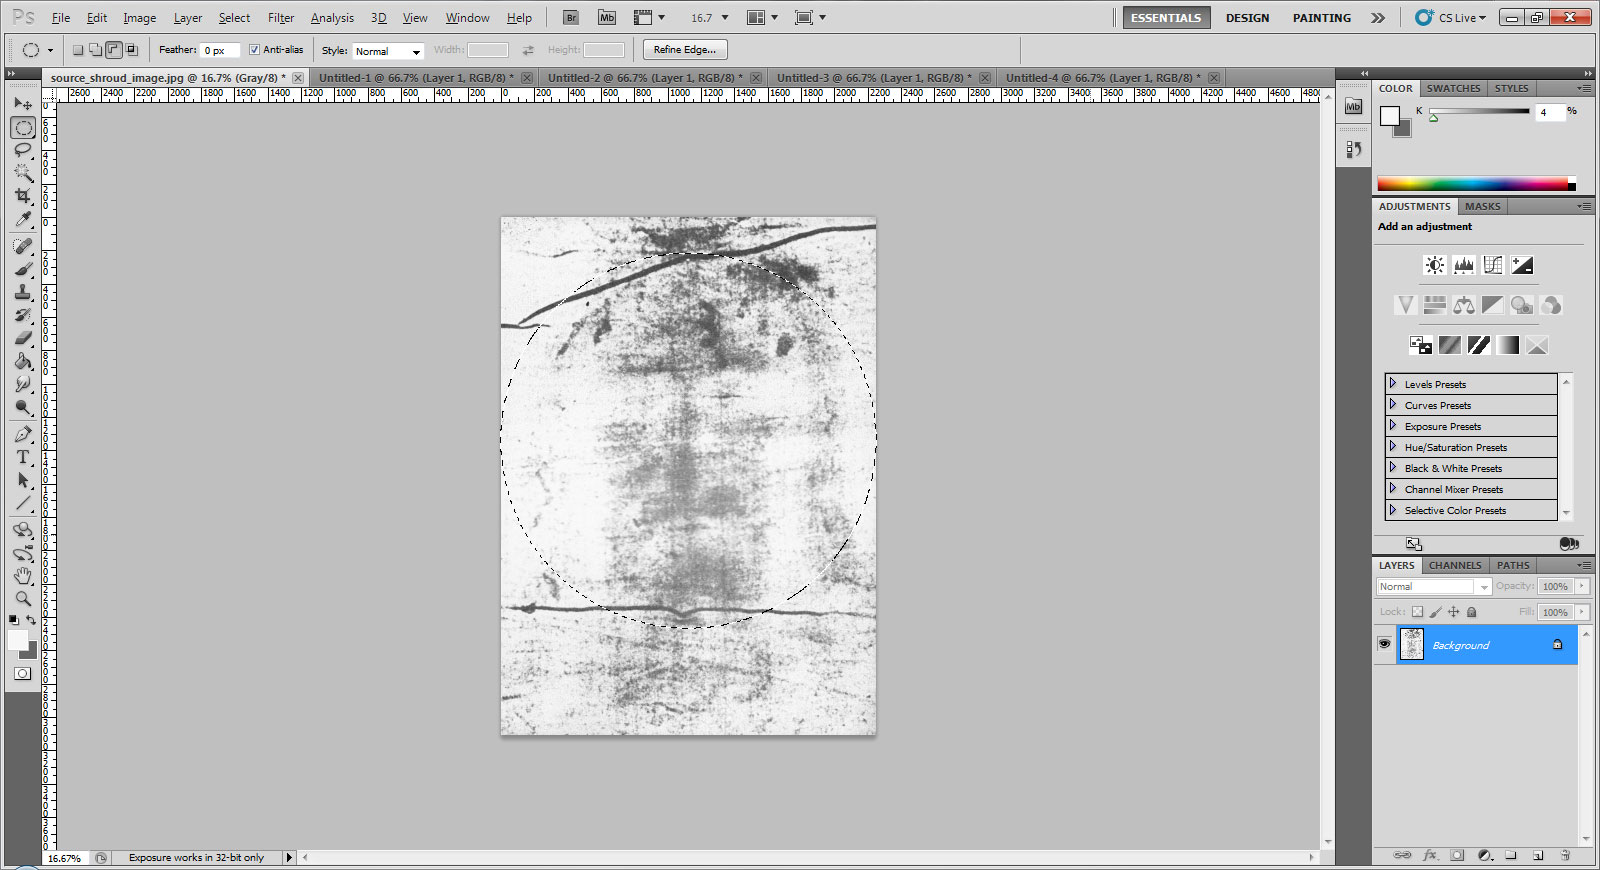This screenshot has height=870, width=1600.
Task: Launch Adobe Bridge from application bar
Action: [571, 17]
